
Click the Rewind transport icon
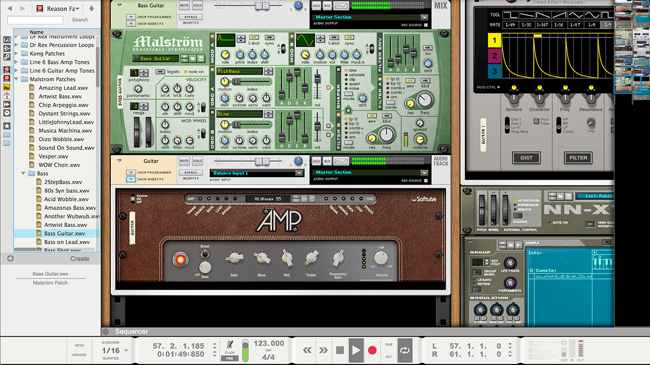point(307,350)
